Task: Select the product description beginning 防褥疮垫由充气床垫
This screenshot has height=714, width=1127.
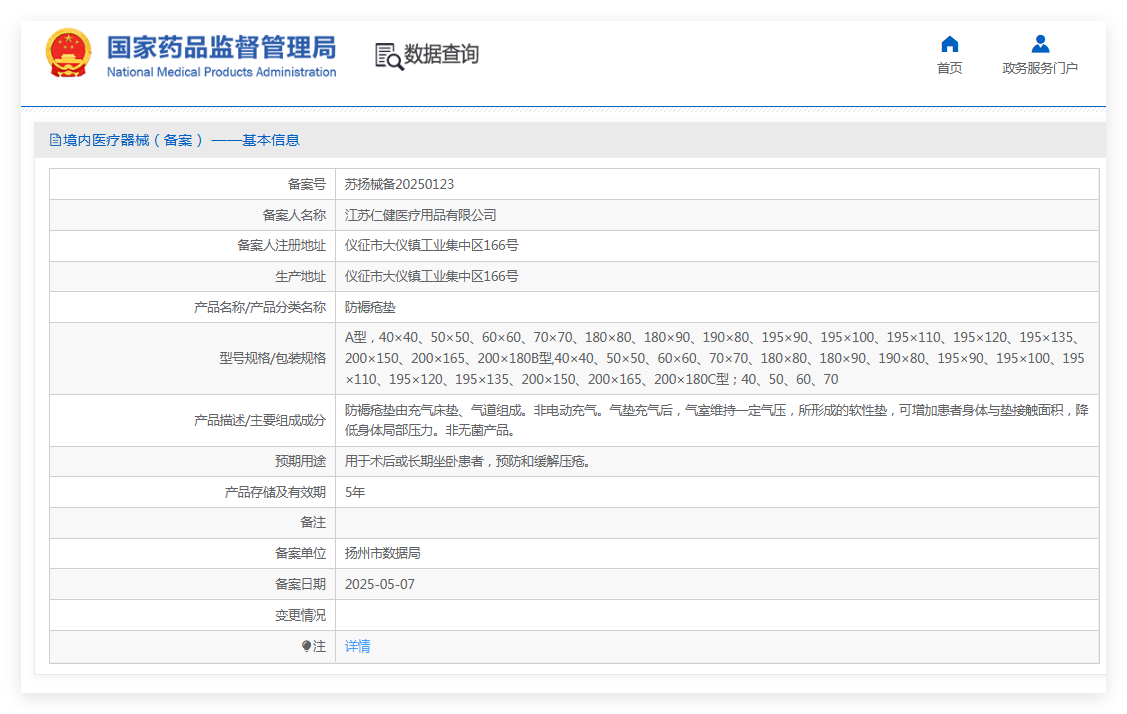Action: tap(717, 420)
